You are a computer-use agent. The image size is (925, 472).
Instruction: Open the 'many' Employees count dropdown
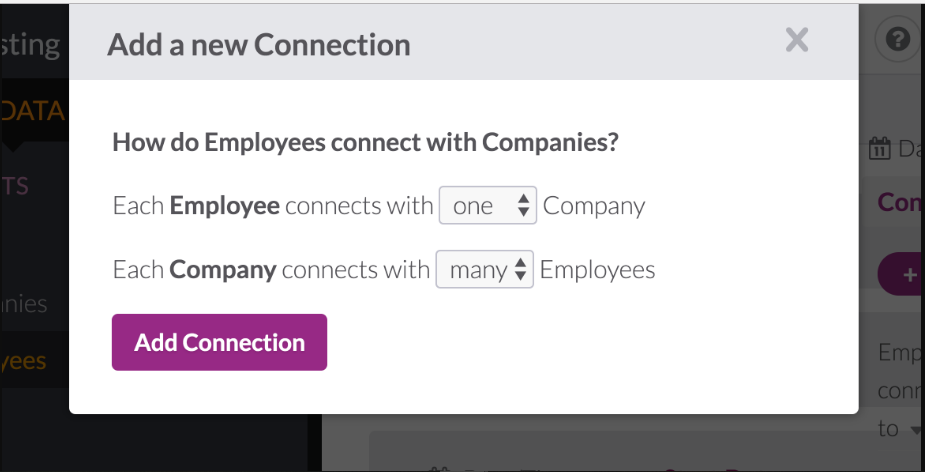tap(484, 270)
